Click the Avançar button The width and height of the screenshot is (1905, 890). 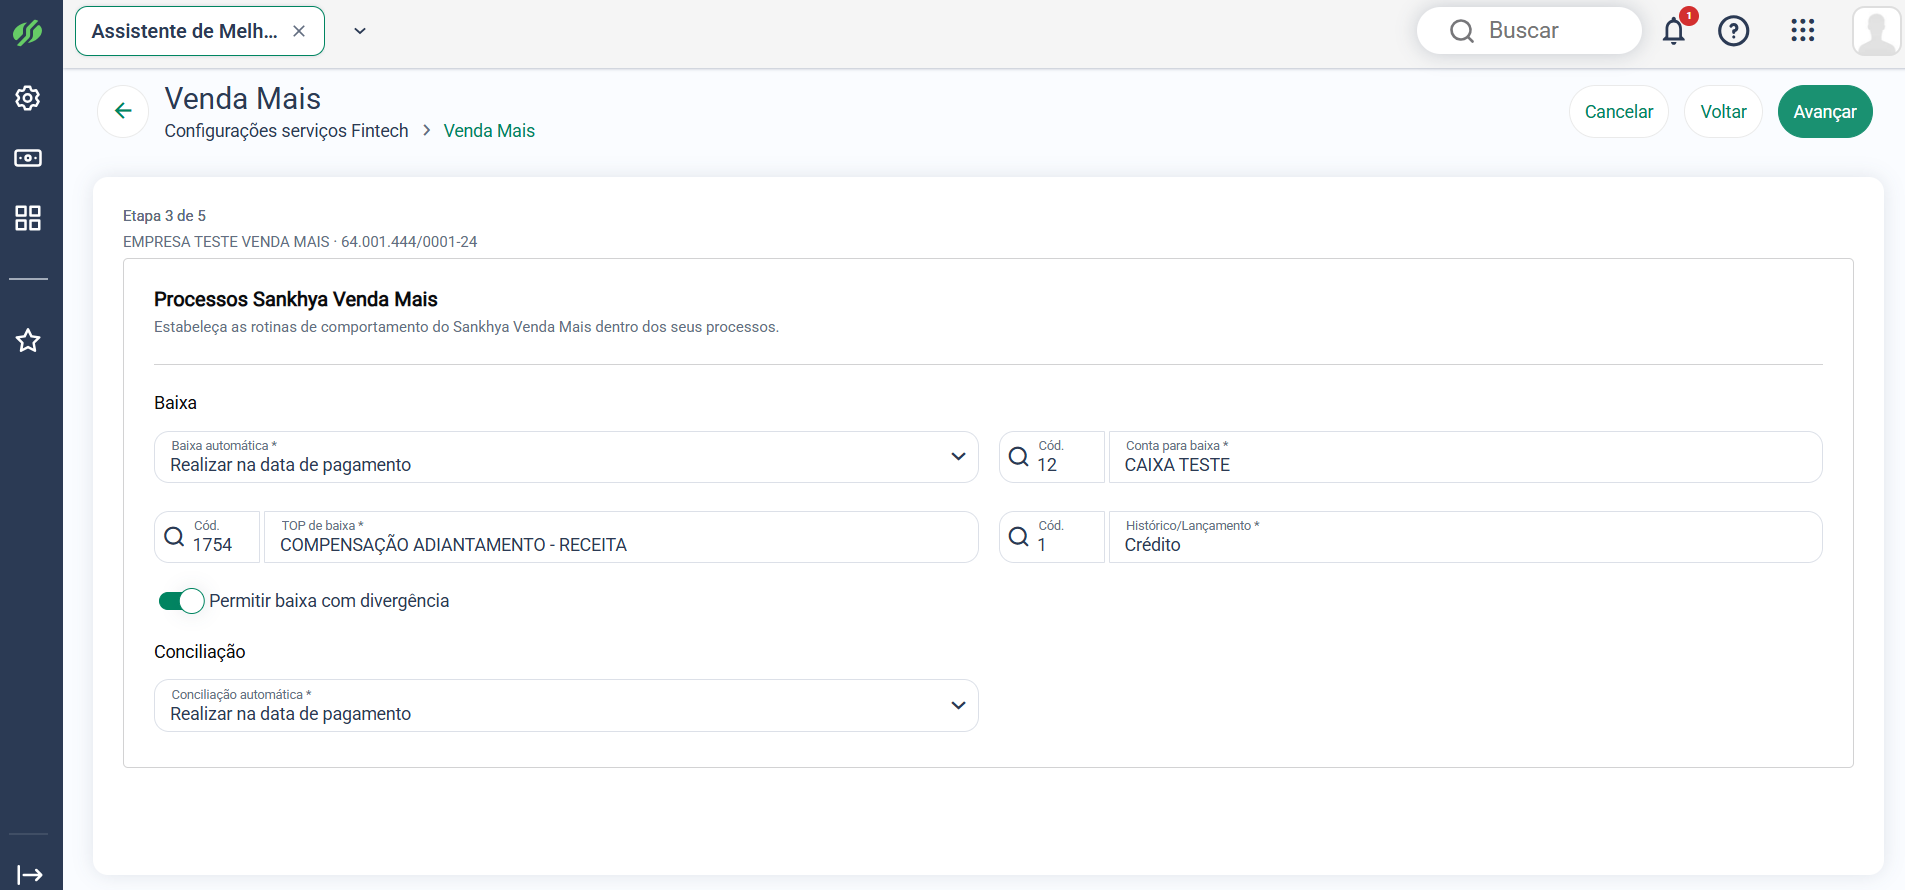1825,112
